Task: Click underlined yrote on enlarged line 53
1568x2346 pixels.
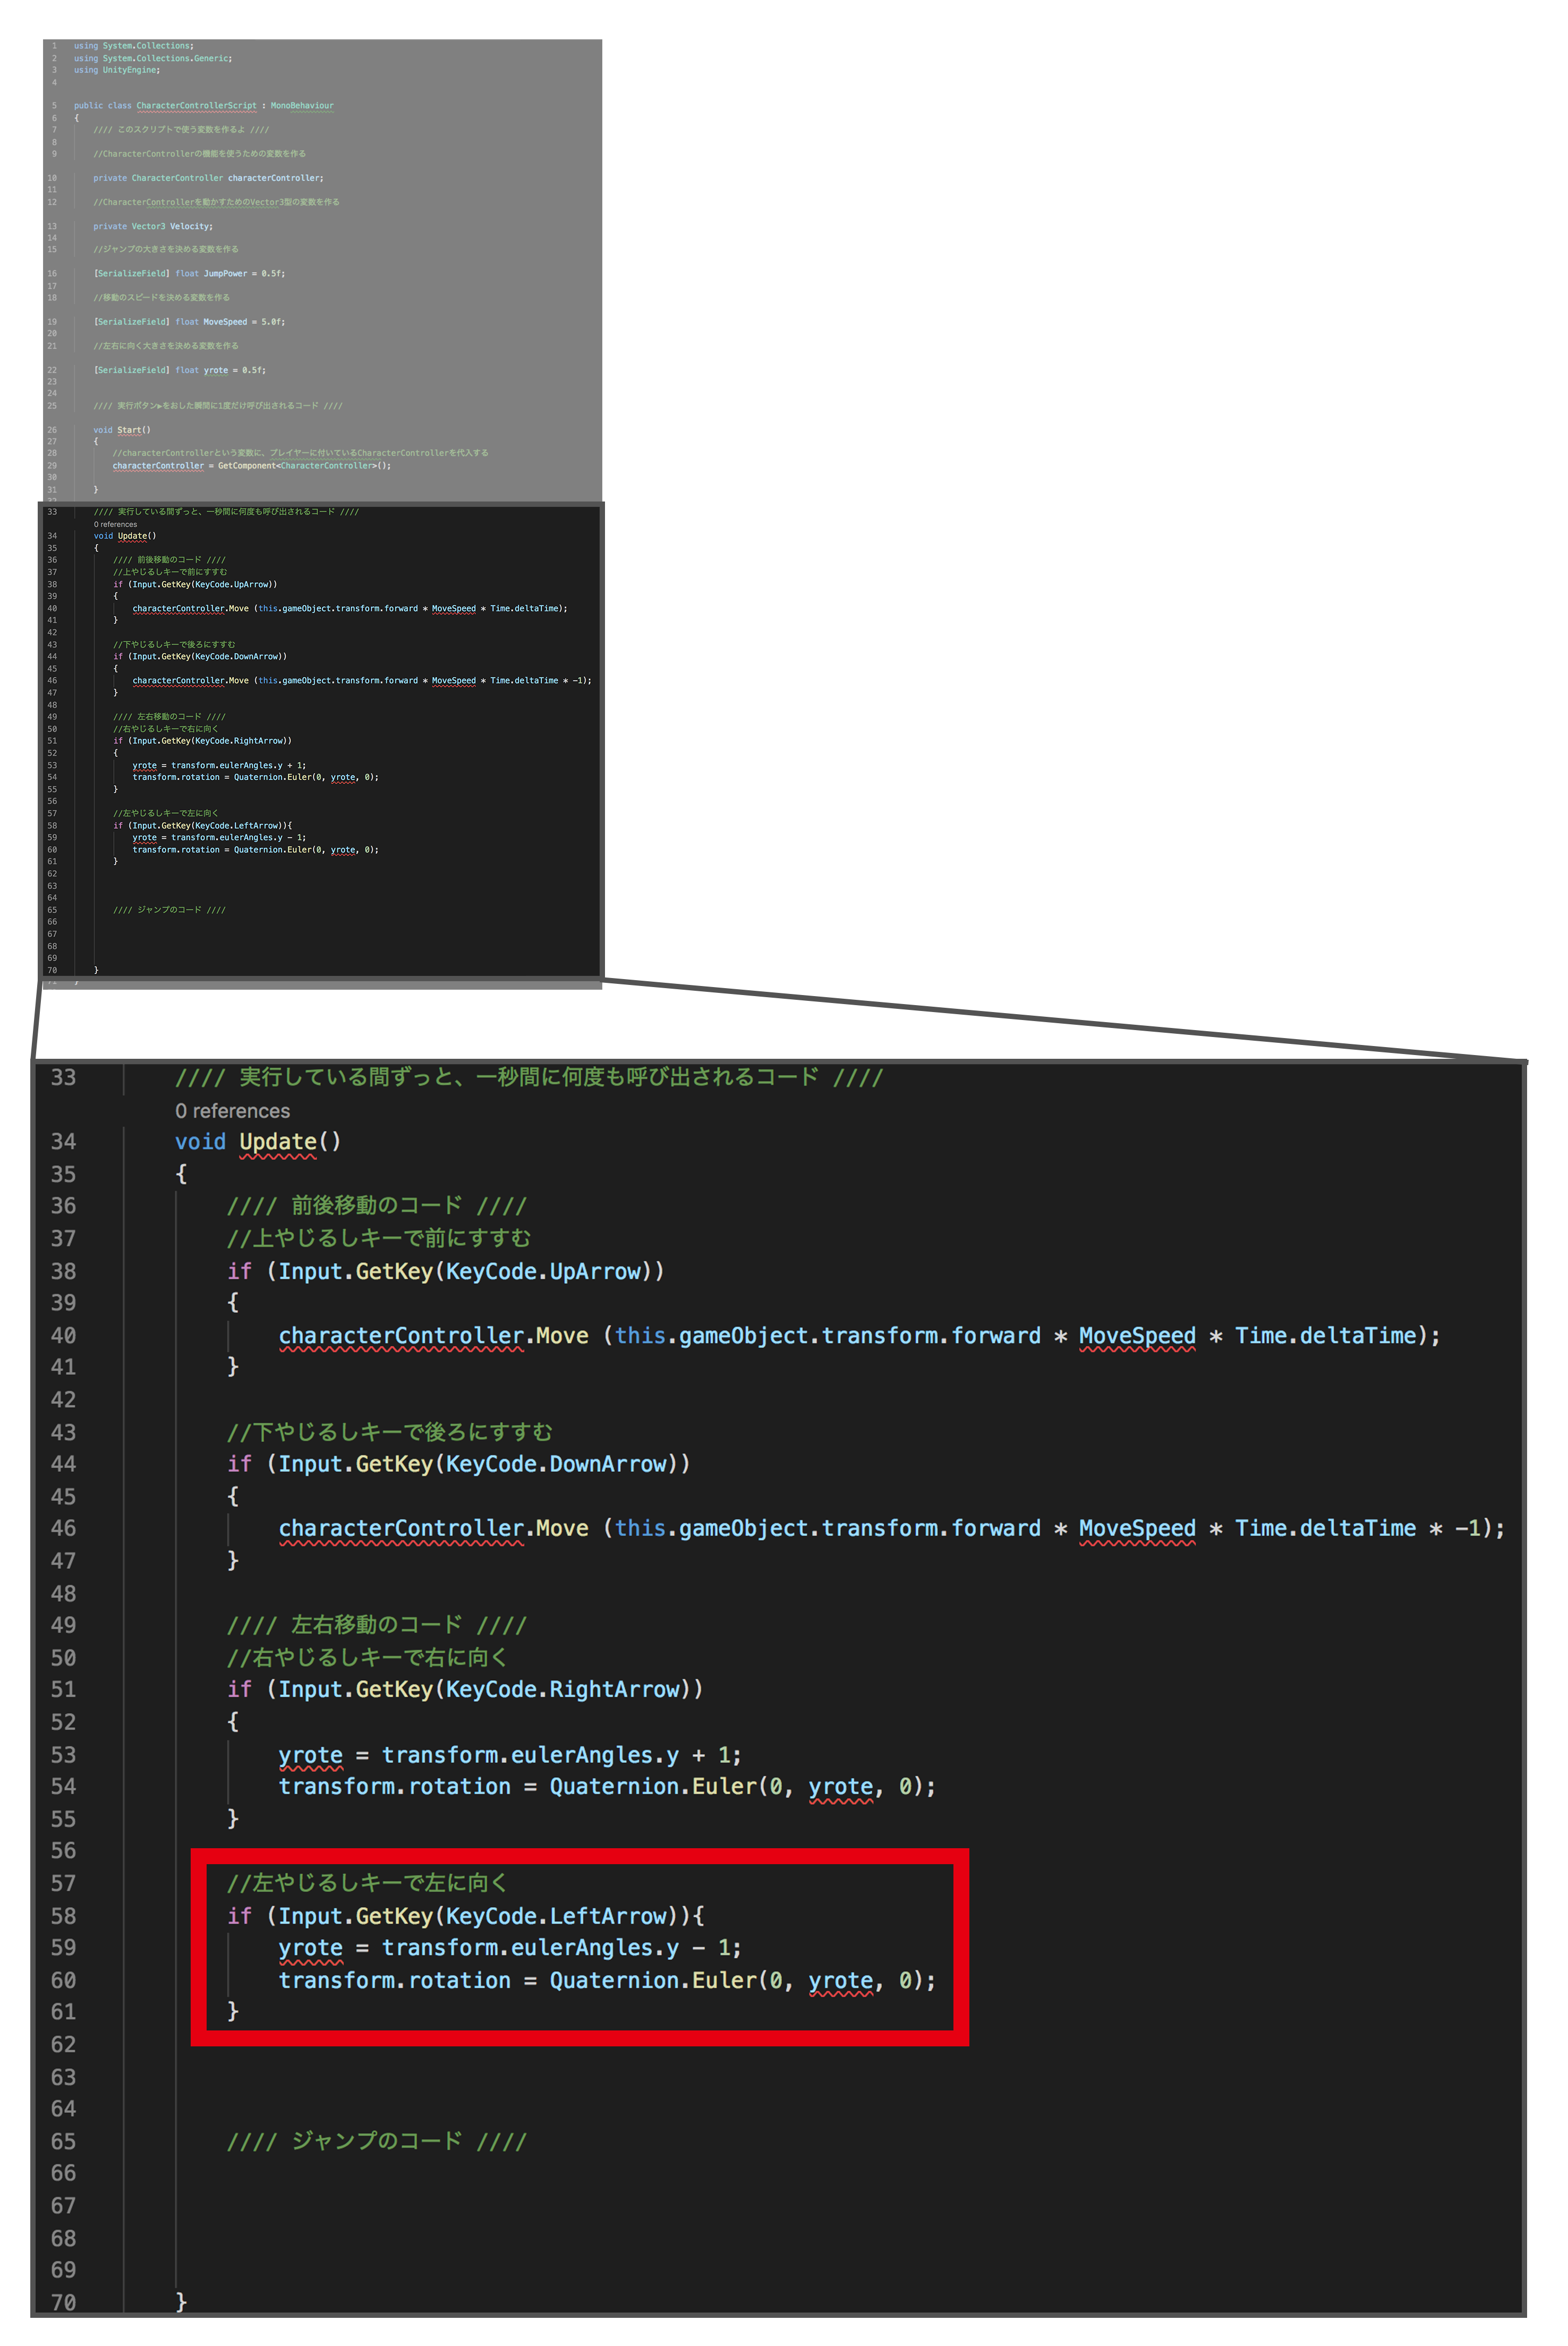Action: [310, 1755]
